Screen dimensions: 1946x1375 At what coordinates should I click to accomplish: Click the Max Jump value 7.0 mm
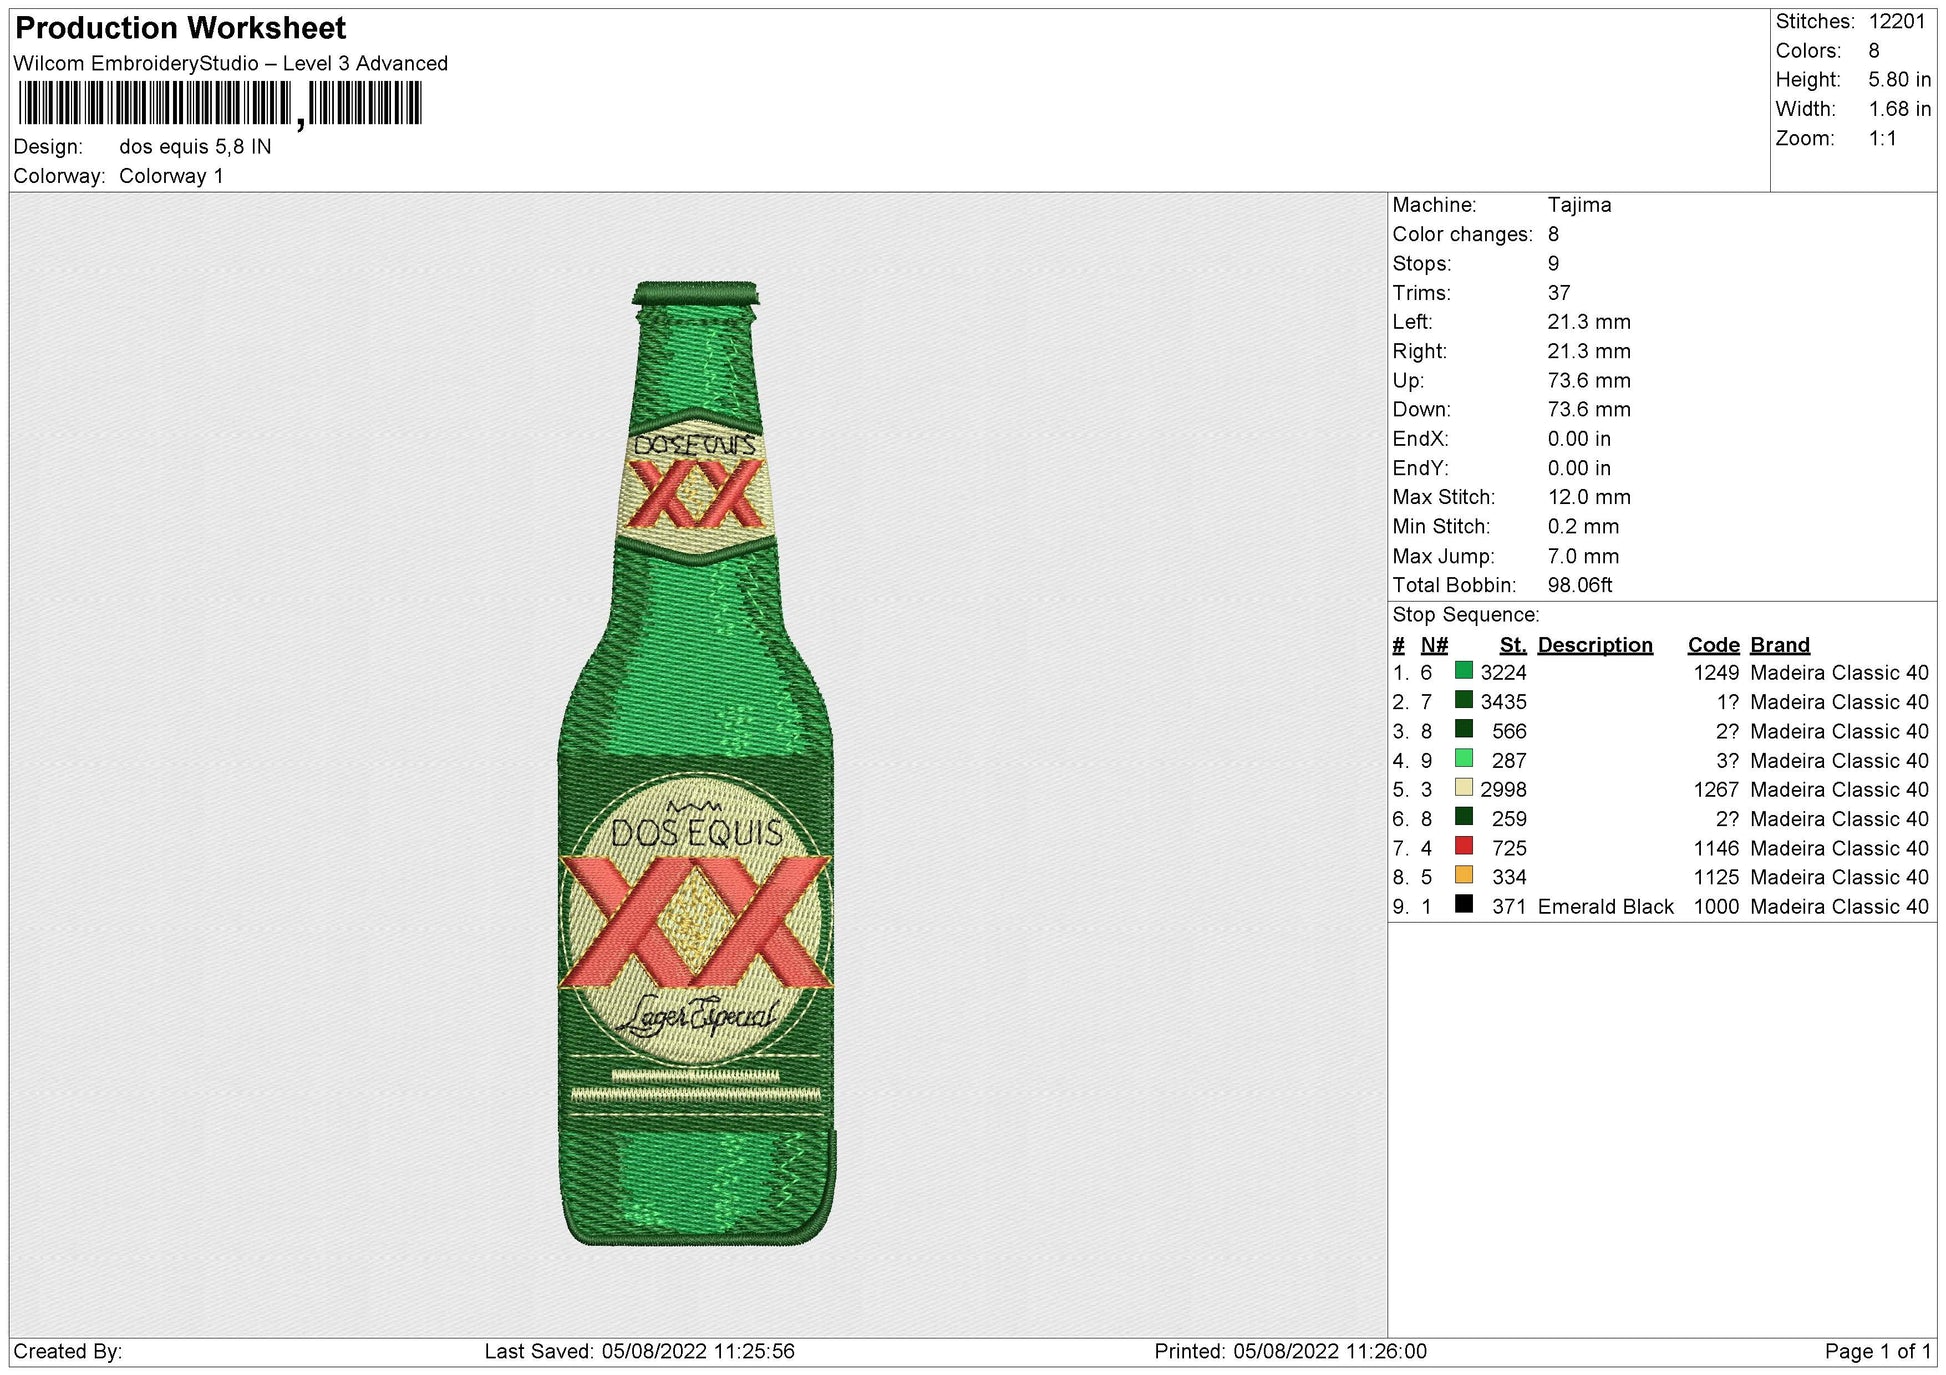pyautogui.click(x=1584, y=556)
